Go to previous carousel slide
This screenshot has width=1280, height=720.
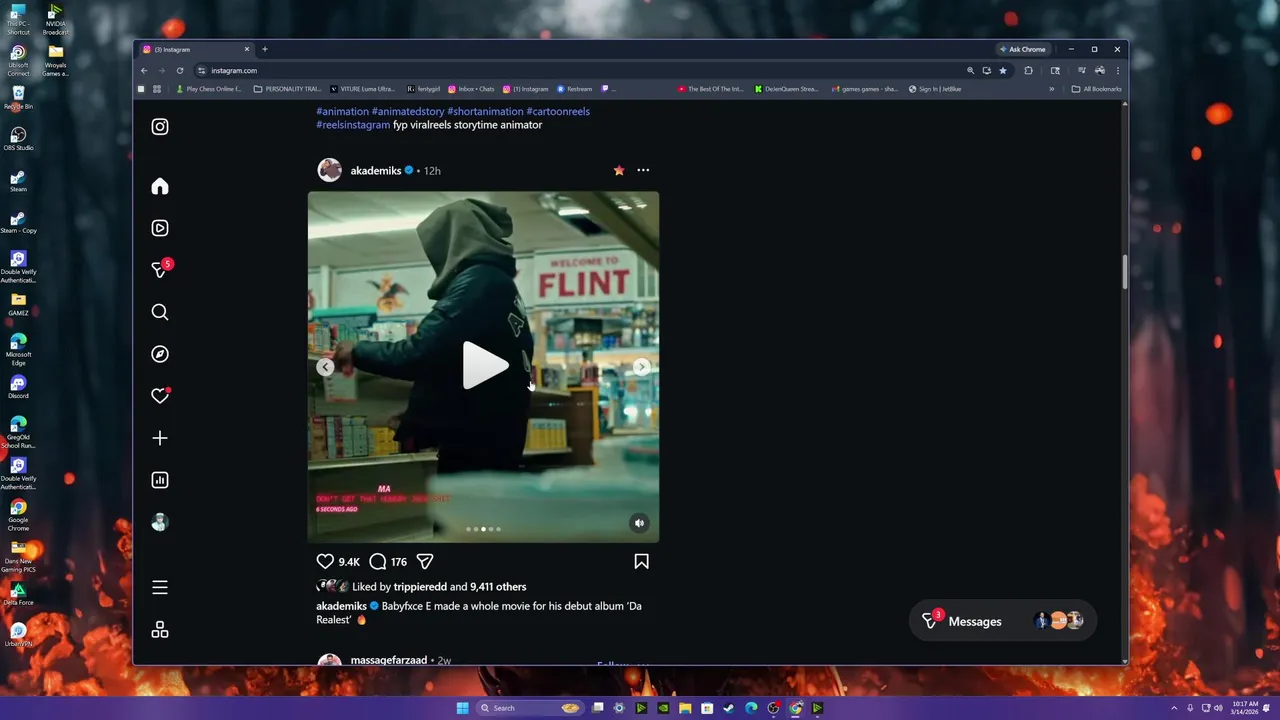click(x=325, y=367)
